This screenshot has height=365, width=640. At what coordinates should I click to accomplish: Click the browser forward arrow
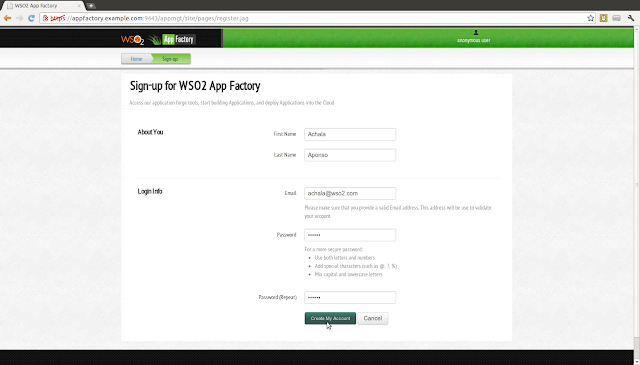(19, 18)
